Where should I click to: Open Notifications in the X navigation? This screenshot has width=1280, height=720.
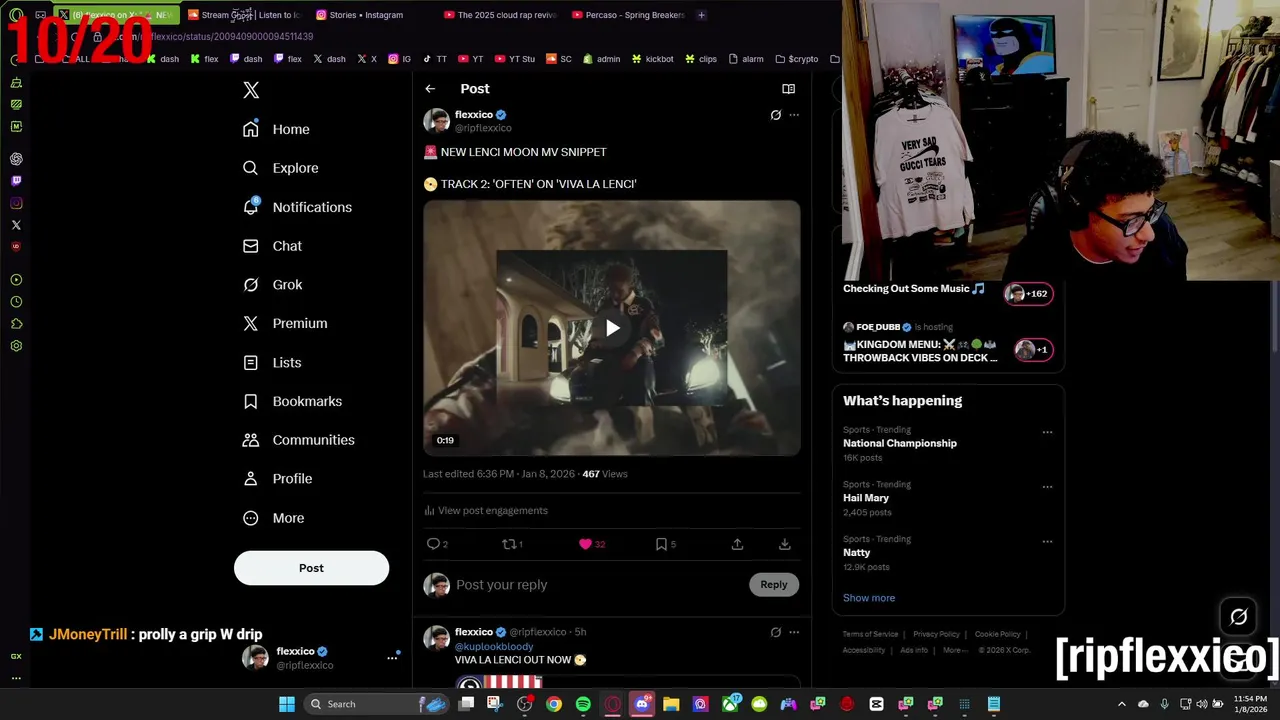(x=297, y=207)
